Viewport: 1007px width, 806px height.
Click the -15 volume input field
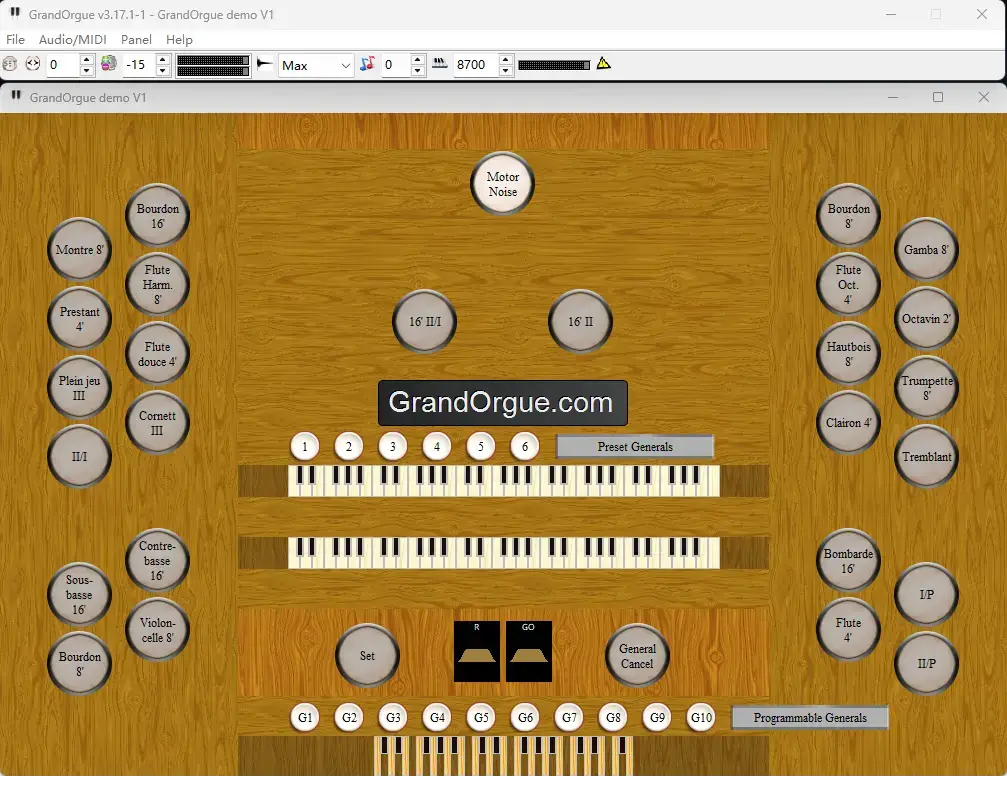pyautogui.click(x=139, y=65)
